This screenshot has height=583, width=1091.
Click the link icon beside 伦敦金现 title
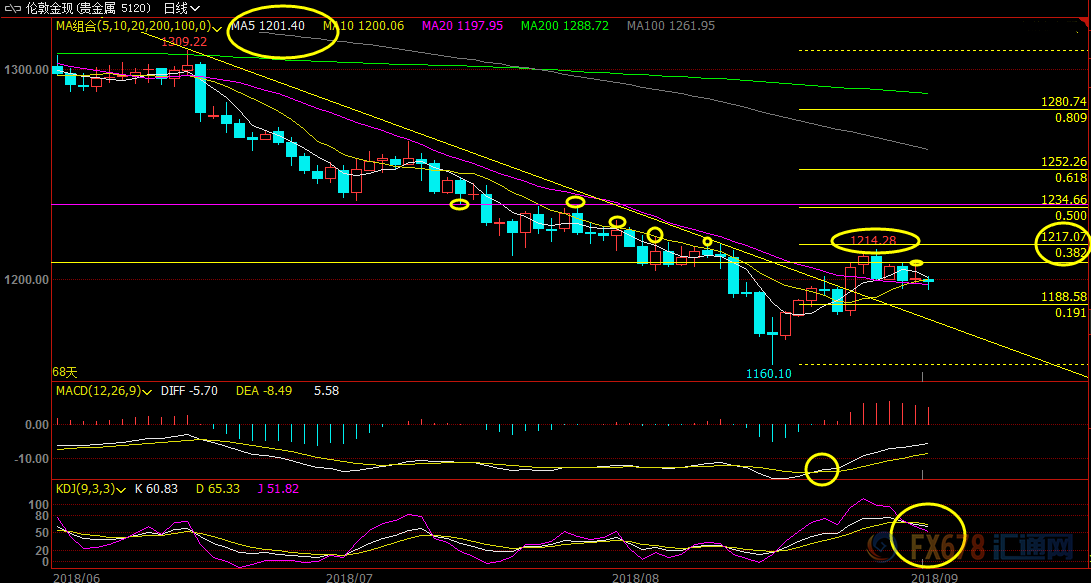click(12, 8)
